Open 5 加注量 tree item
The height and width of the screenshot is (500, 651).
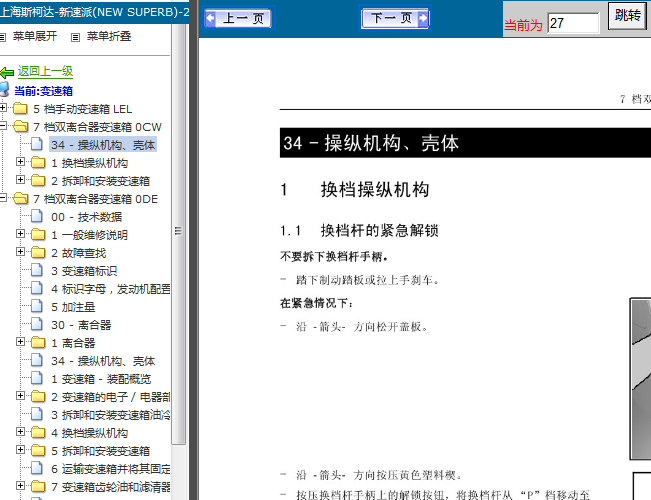(x=73, y=307)
